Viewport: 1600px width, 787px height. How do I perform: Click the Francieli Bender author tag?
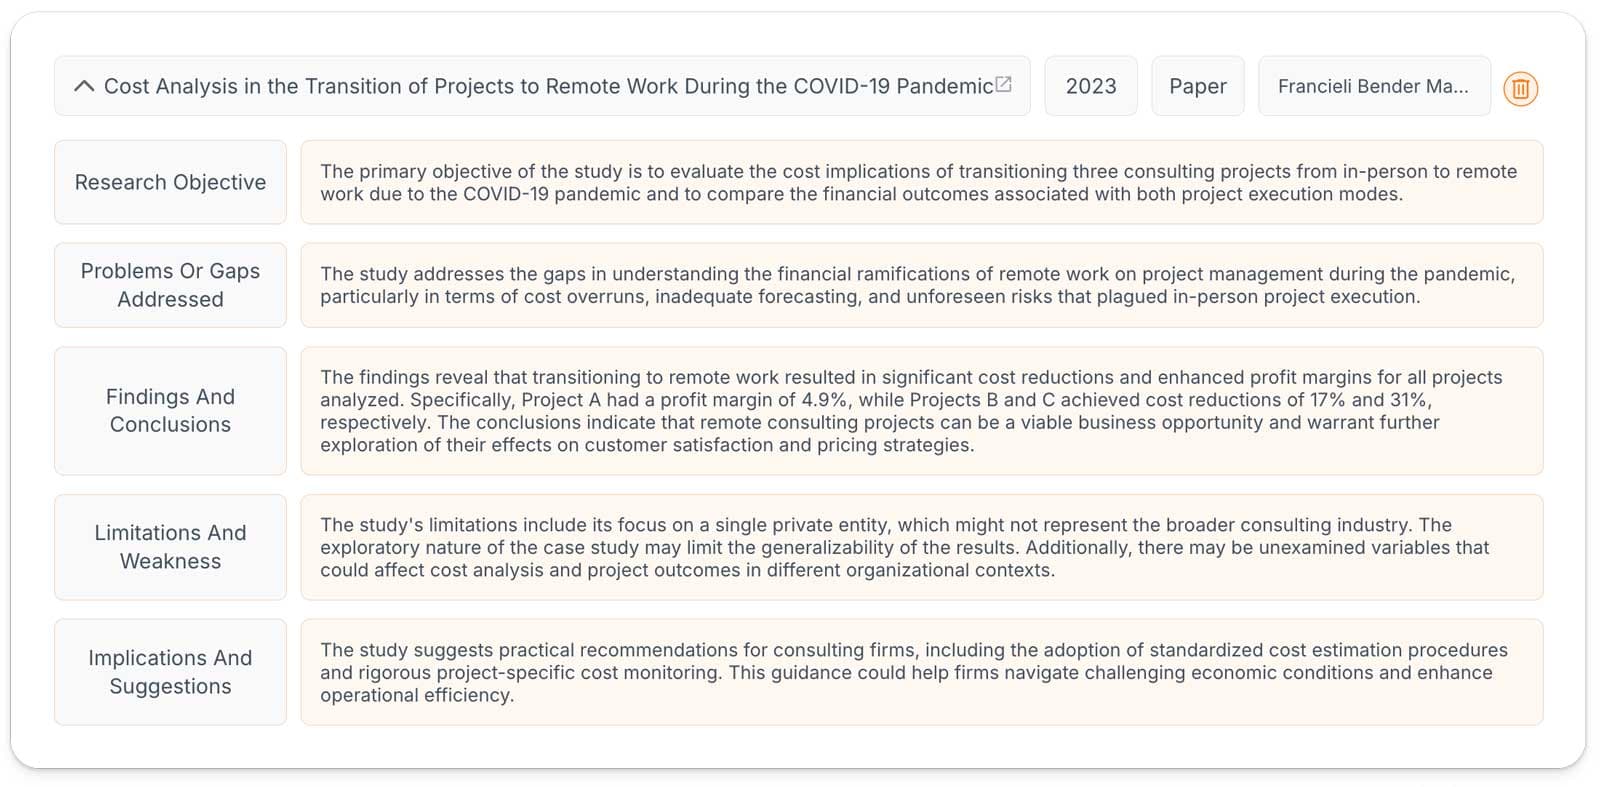click(x=1374, y=86)
